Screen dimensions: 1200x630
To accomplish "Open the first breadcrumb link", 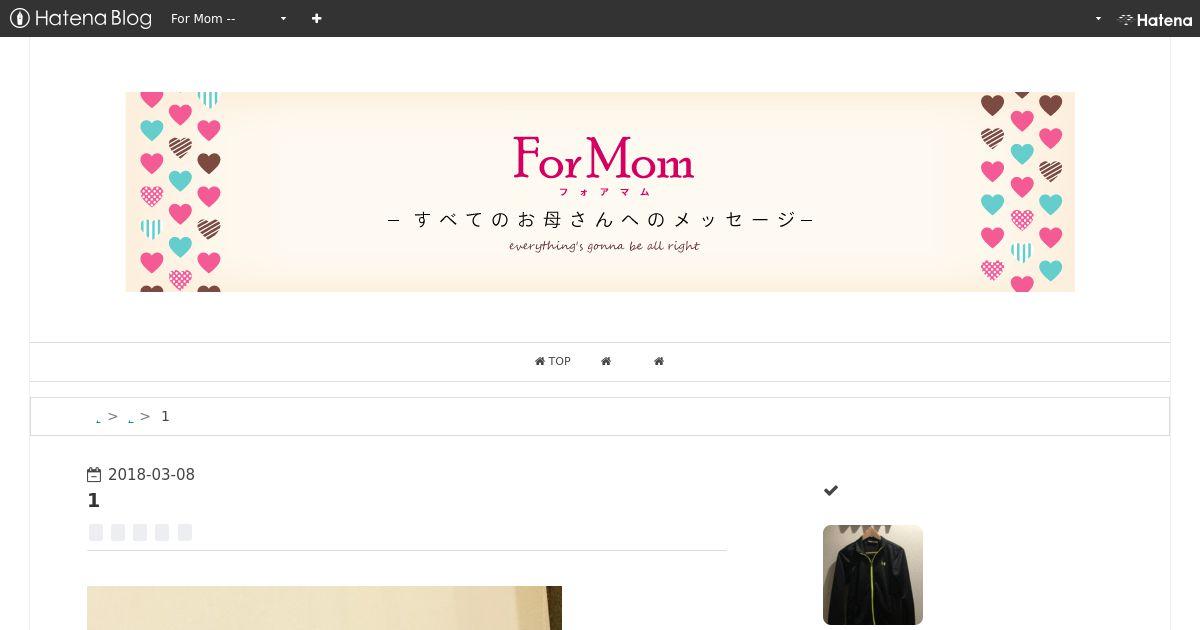I will coord(98,417).
